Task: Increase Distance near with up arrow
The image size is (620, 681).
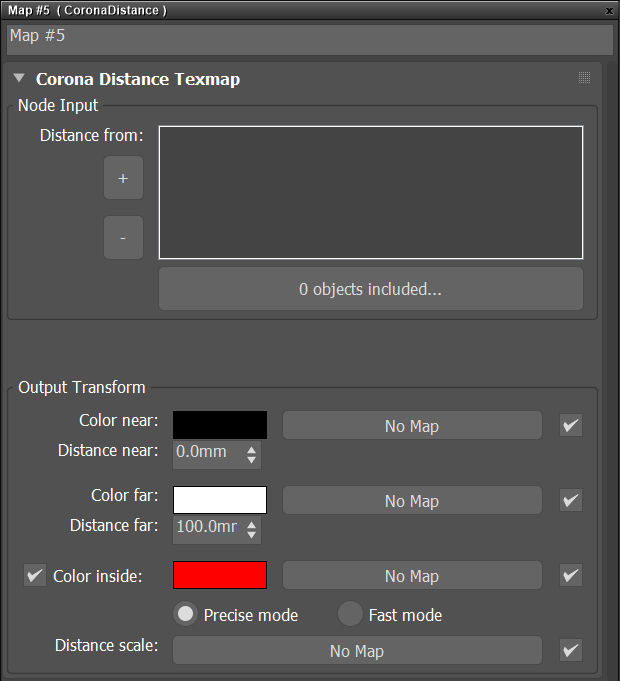Action: point(251,450)
